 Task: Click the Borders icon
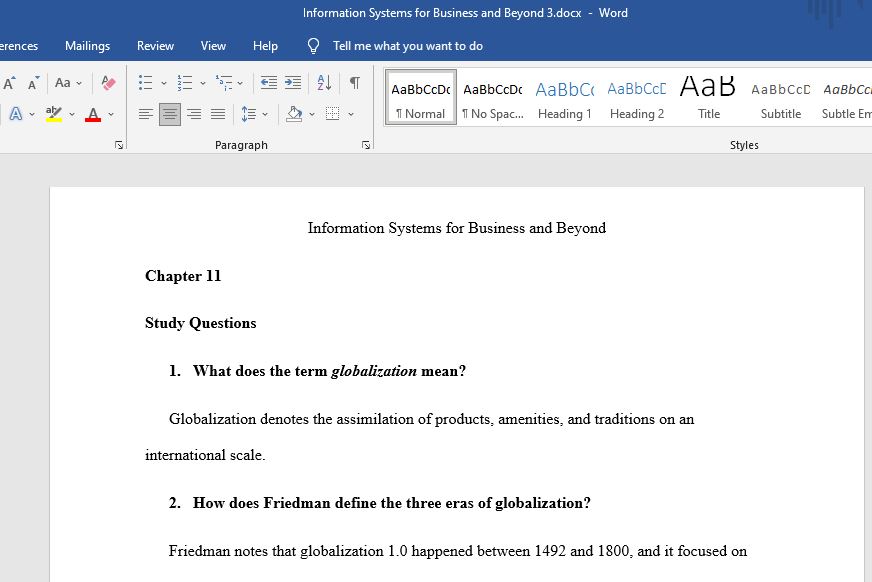point(333,114)
